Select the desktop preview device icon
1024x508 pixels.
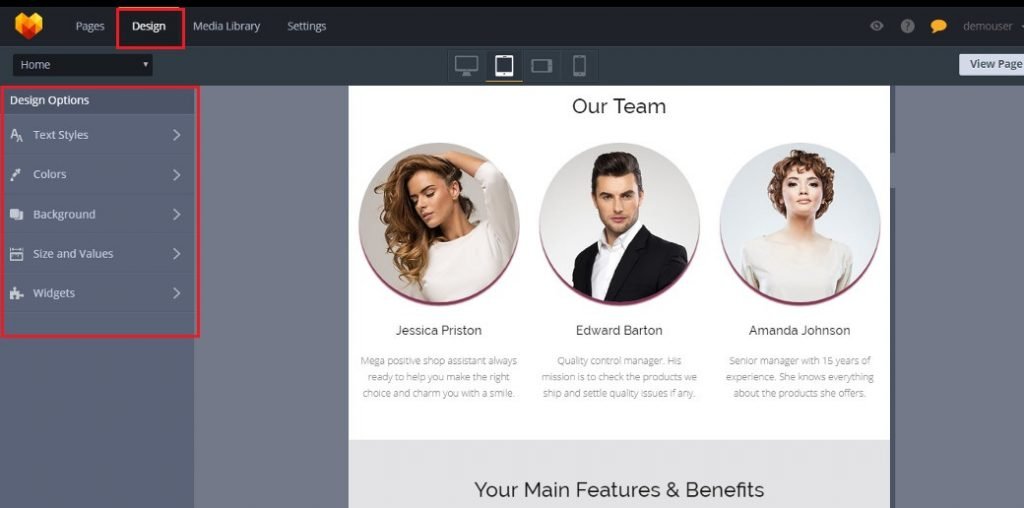tap(466, 65)
